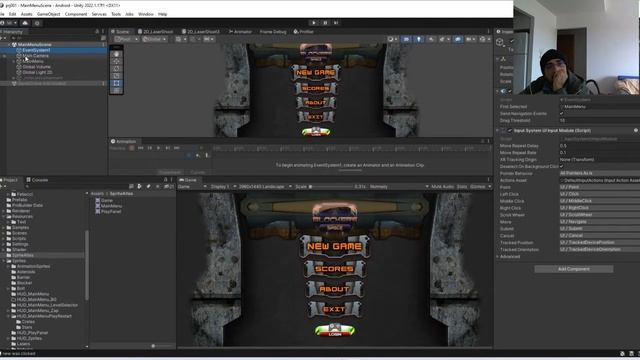Open Pivot handle position dropdown
Image resolution: width=640 pixels, height=360 pixels.
coord(127,39)
